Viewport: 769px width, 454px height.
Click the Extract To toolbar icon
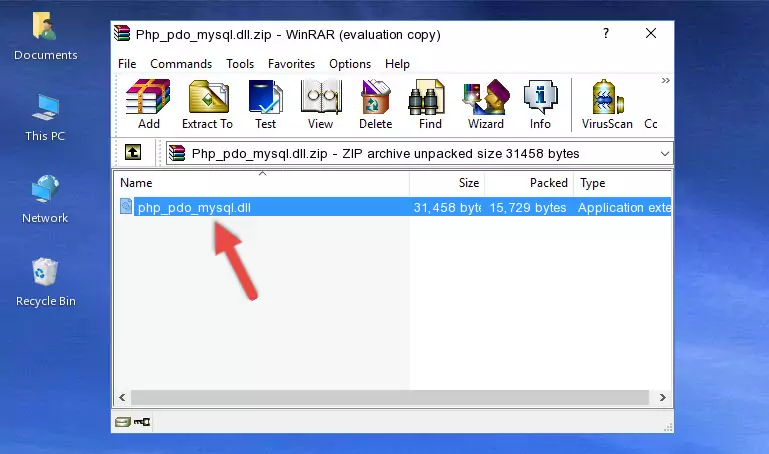(207, 104)
